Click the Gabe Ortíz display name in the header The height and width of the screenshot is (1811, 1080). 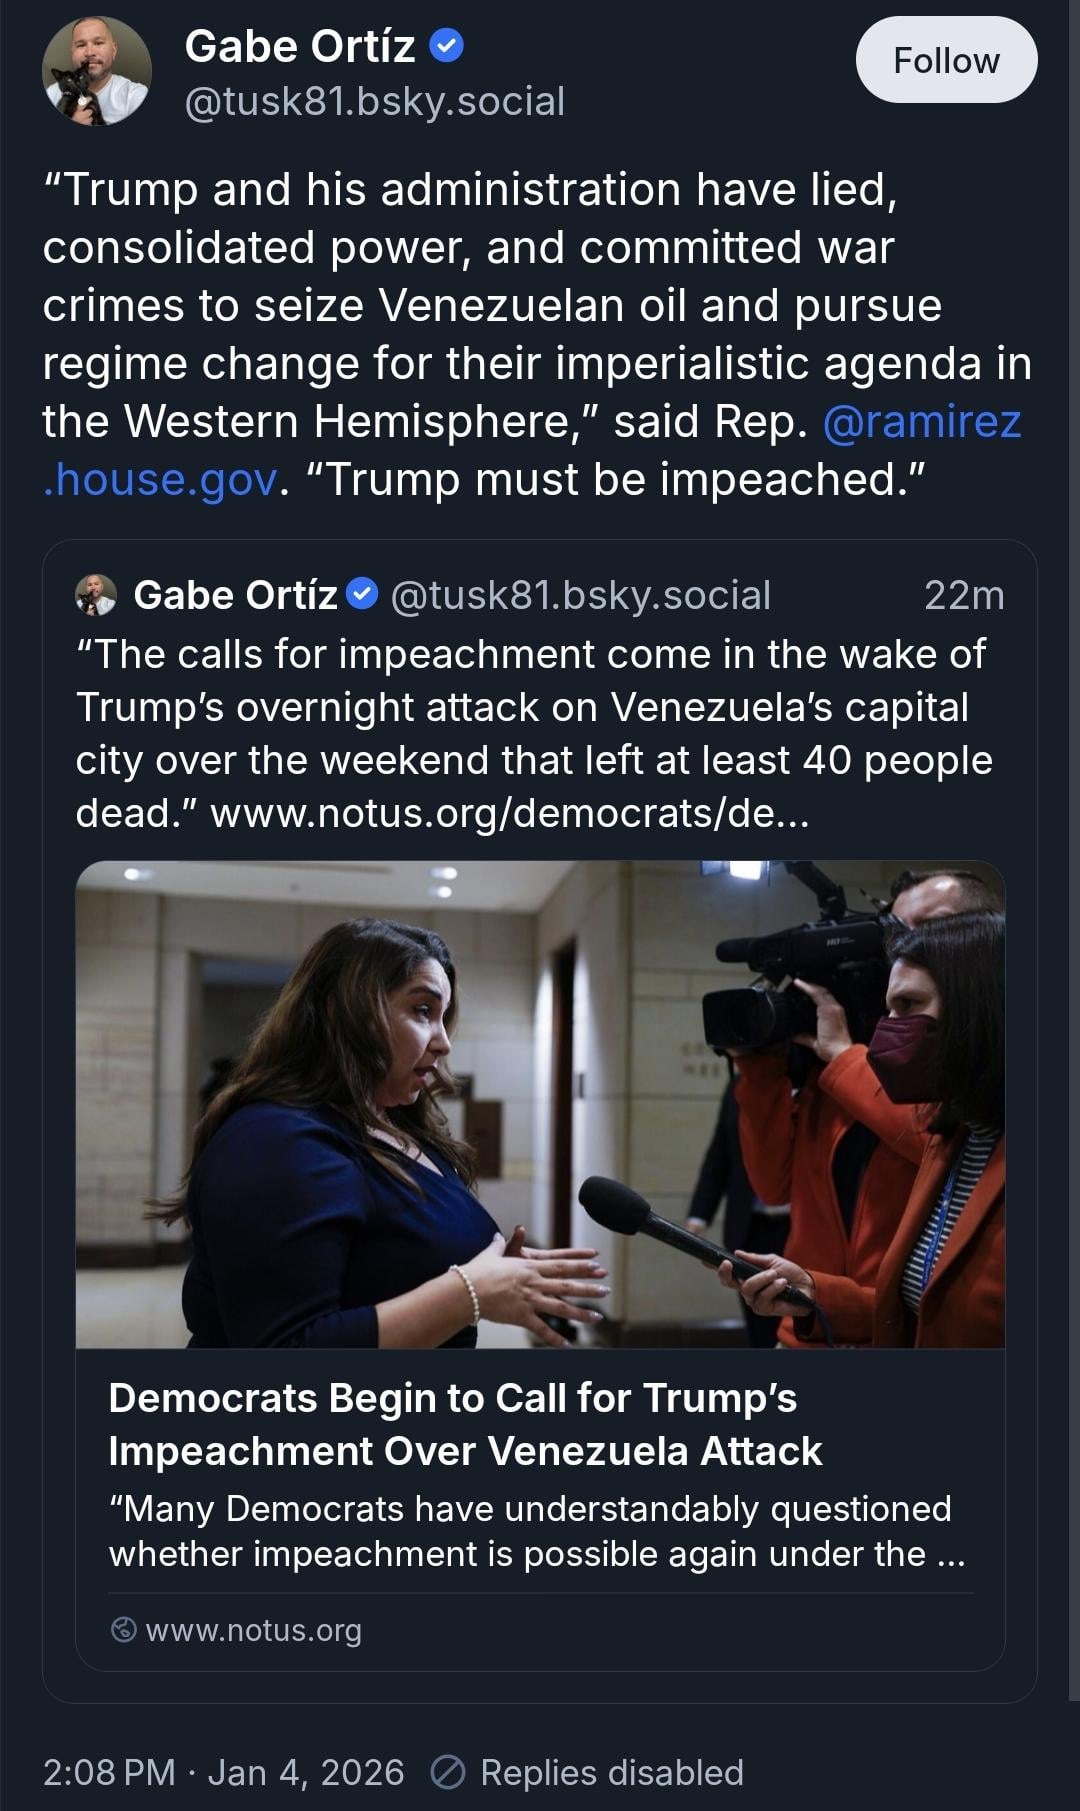click(300, 46)
